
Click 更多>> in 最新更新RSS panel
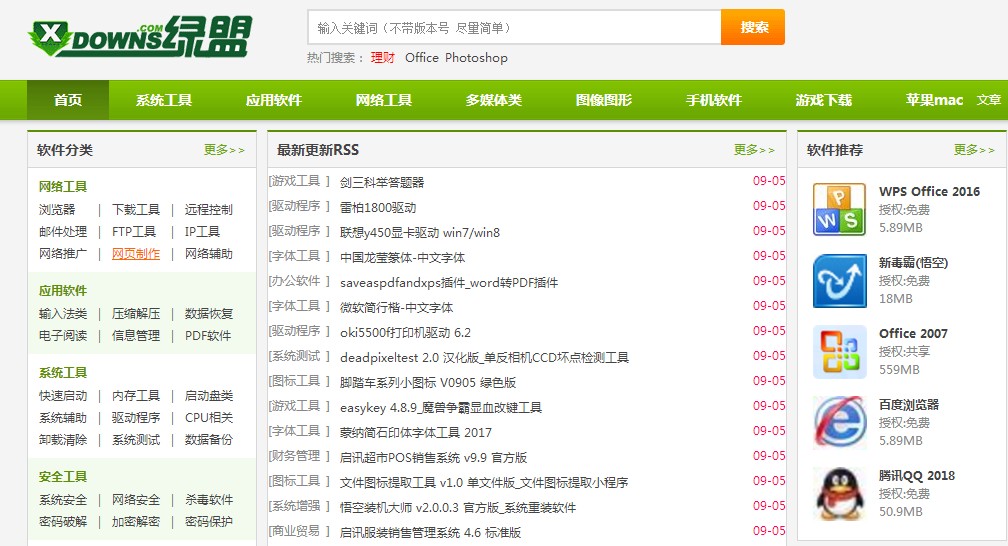coord(754,150)
